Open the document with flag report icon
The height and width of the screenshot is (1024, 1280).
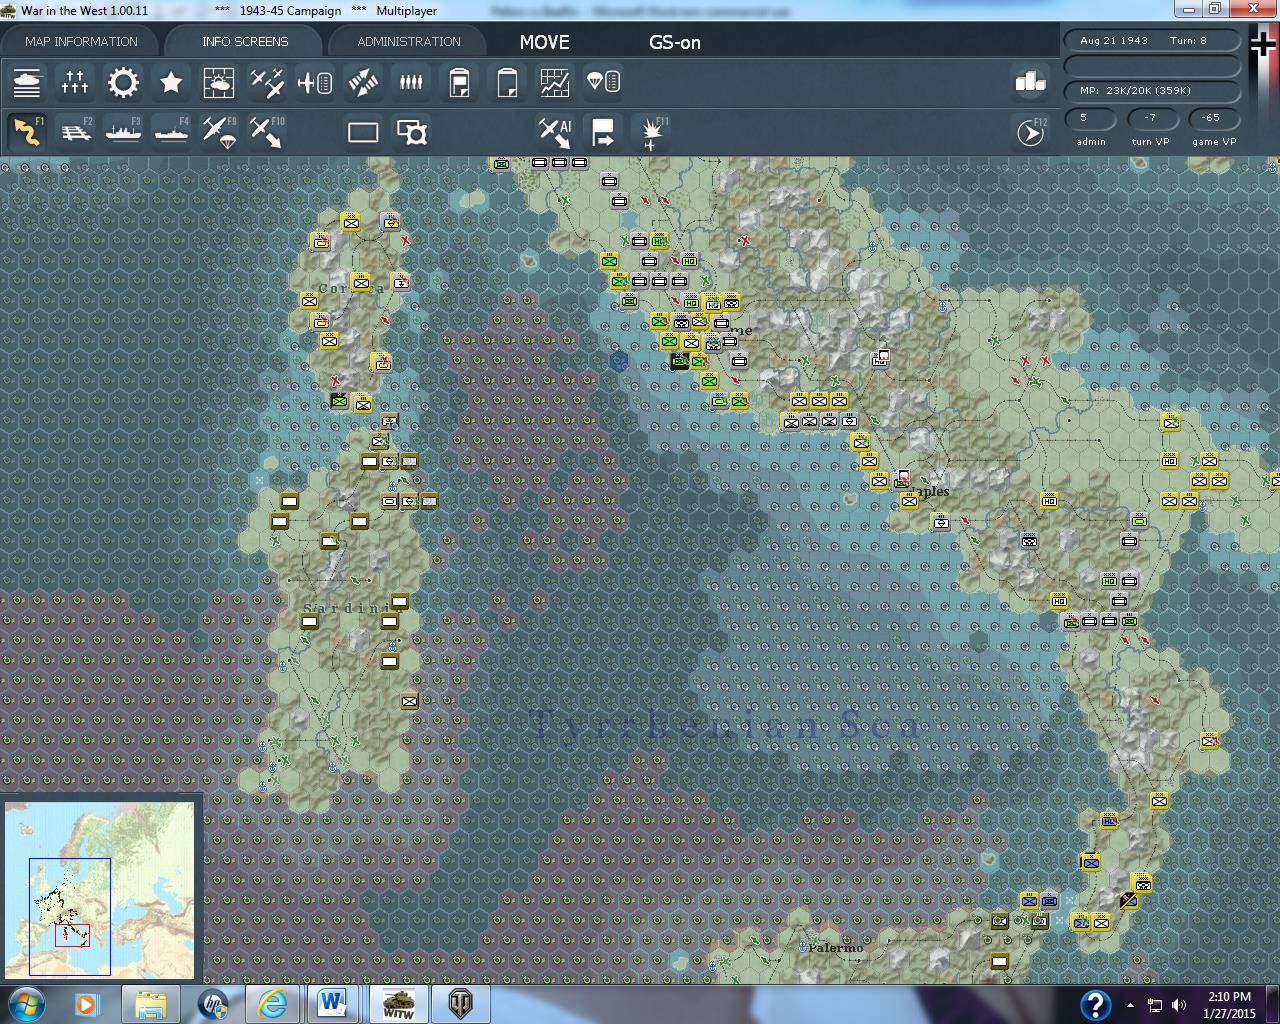[459, 82]
